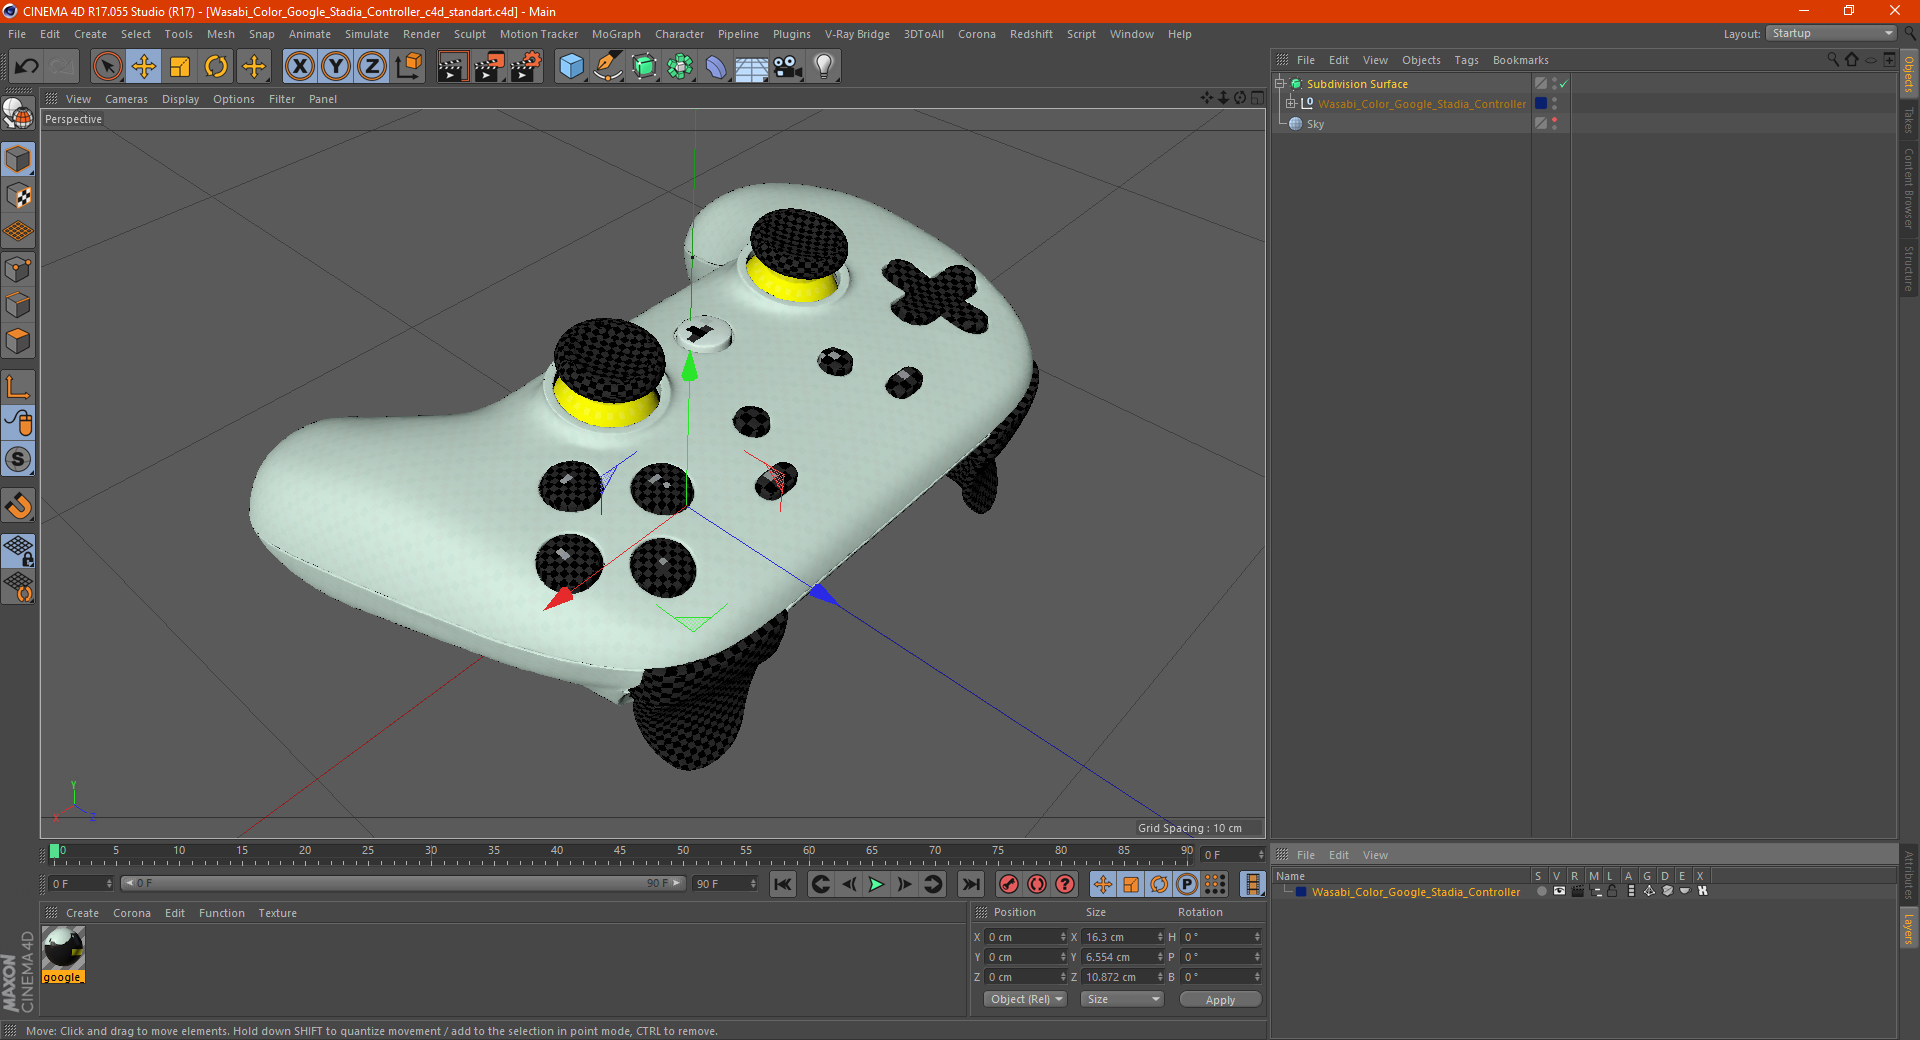Image resolution: width=1920 pixels, height=1040 pixels.
Task: Click the X position input field
Action: coord(1026,937)
